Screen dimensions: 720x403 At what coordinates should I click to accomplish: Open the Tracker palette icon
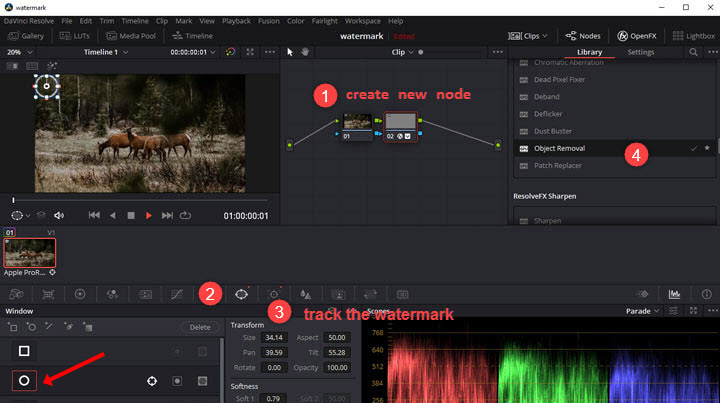tap(273, 295)
